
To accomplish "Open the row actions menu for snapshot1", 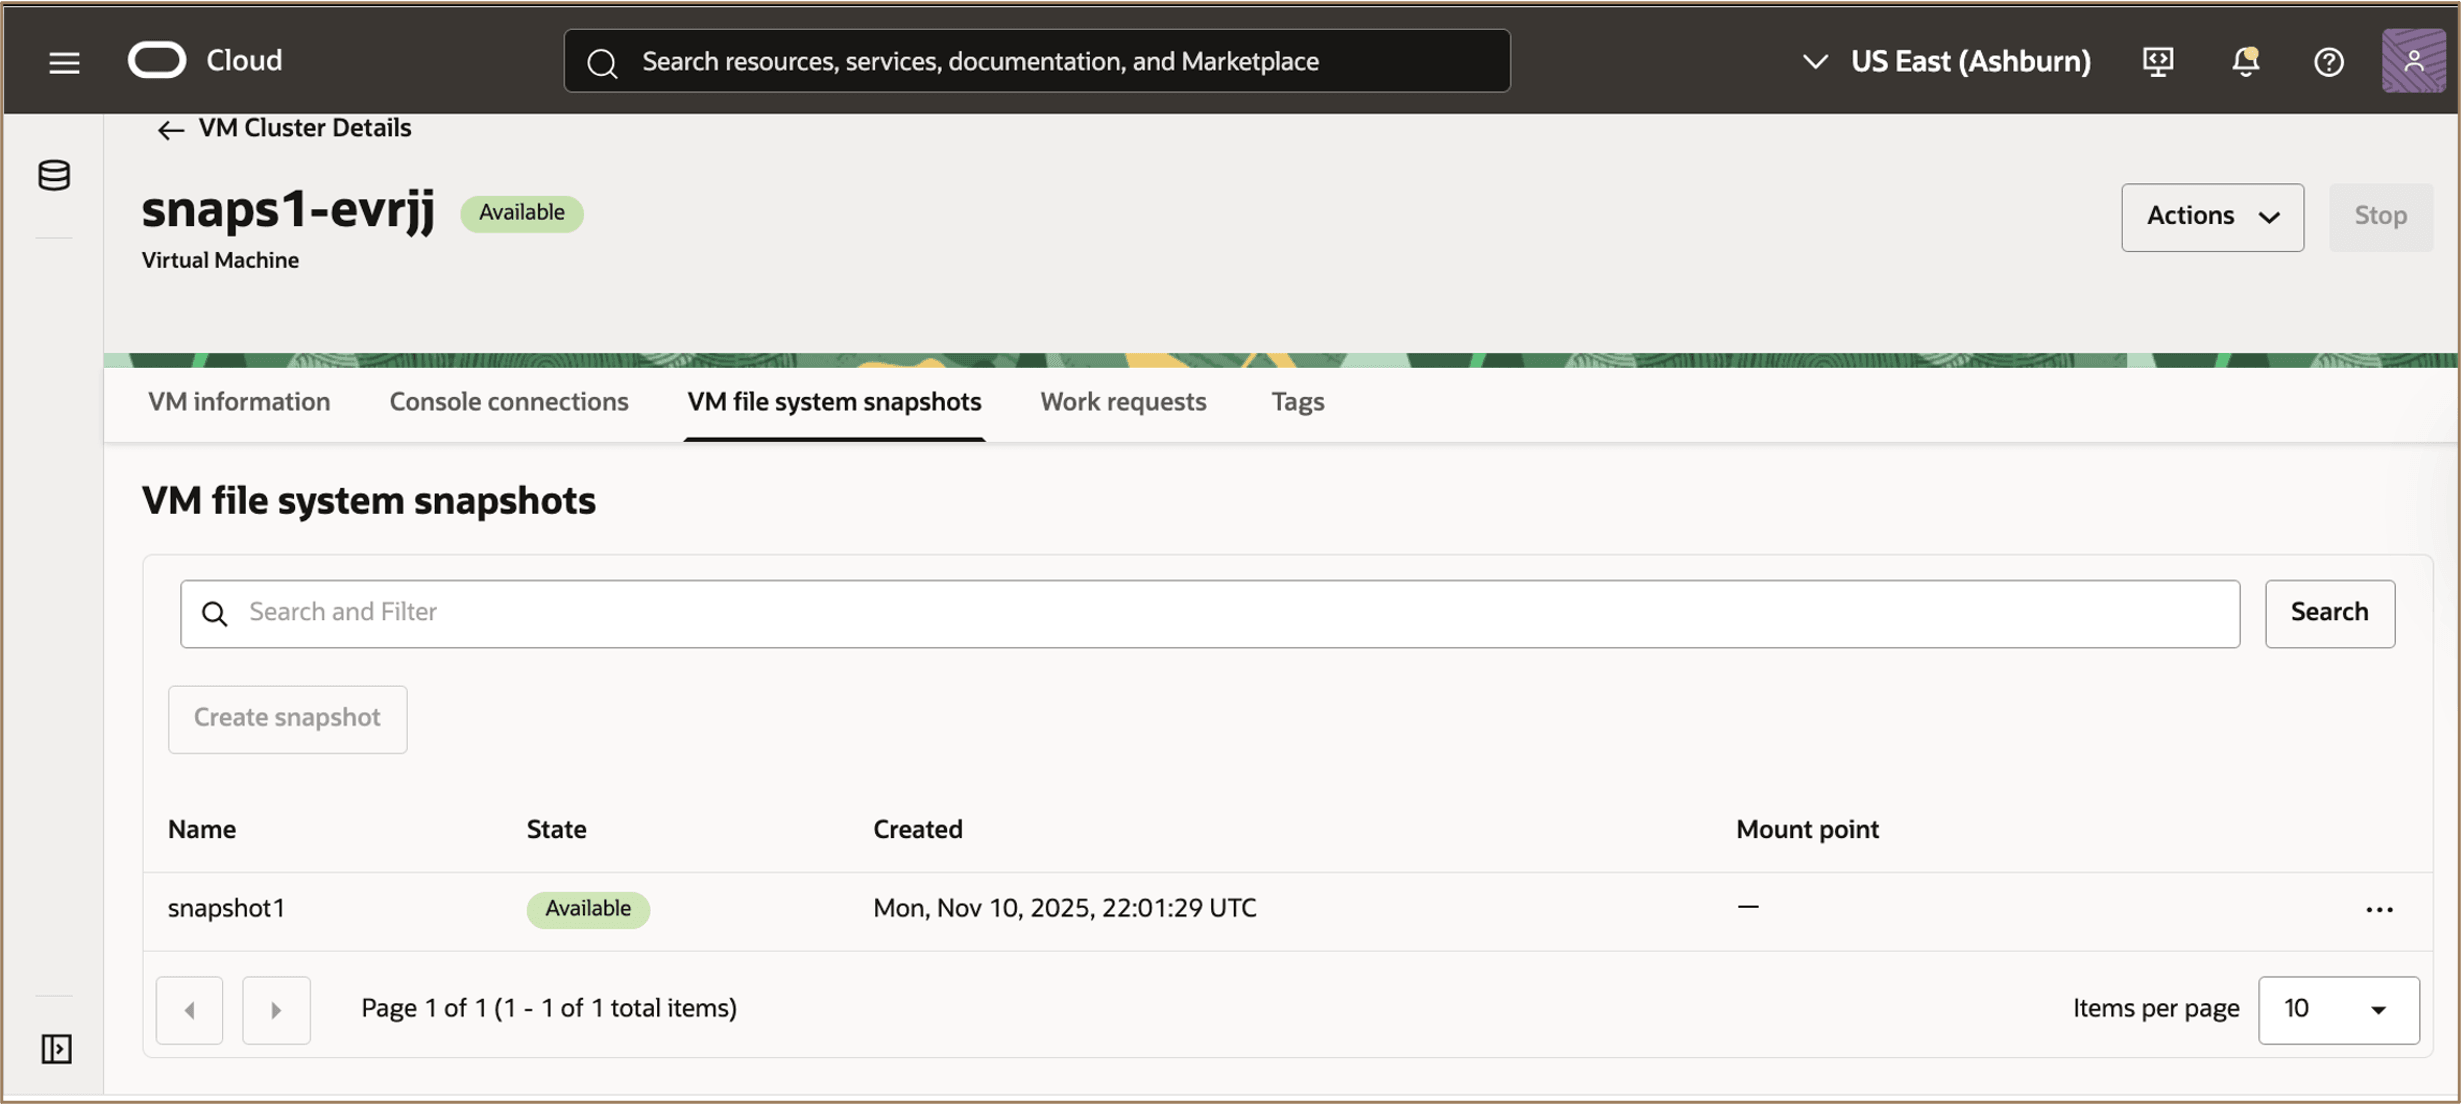I will click(2380, 908).
